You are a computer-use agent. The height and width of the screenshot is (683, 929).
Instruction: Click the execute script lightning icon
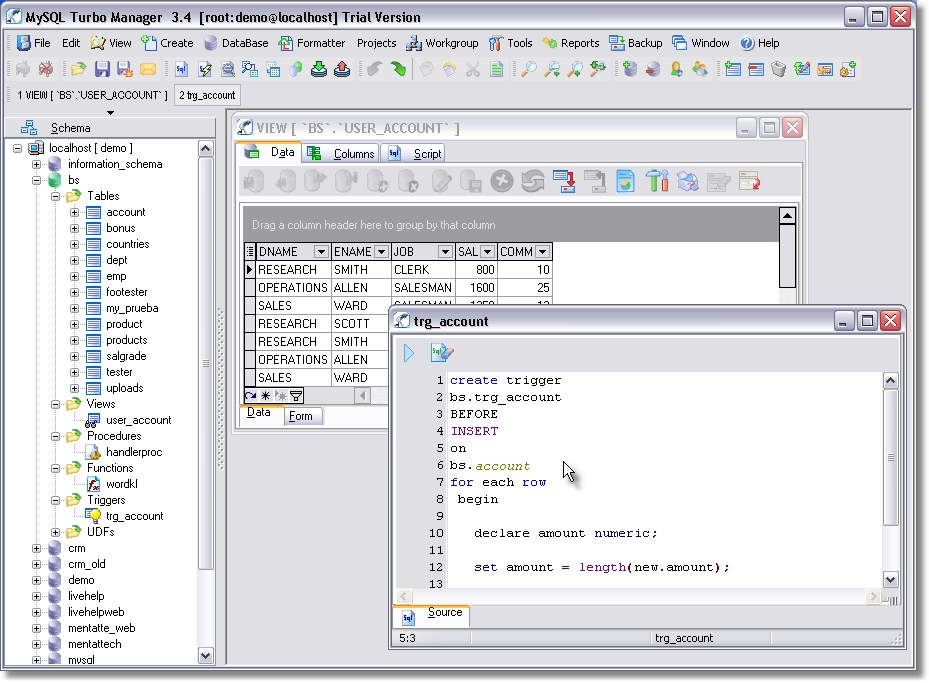pyautogui.click(x=205, y=69)
